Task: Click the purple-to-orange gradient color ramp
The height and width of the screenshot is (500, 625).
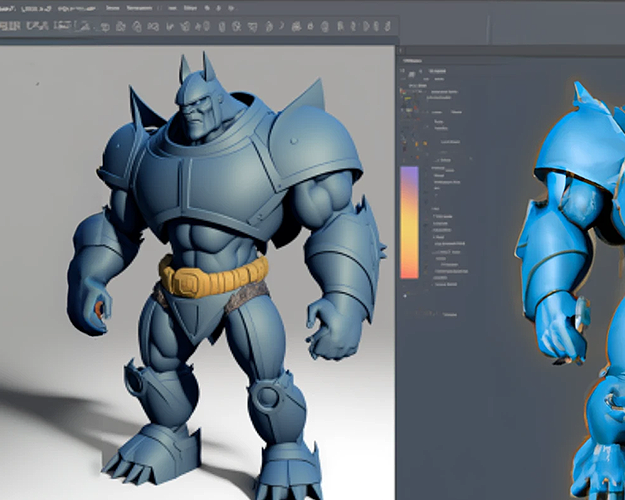Action: [409, 222]
